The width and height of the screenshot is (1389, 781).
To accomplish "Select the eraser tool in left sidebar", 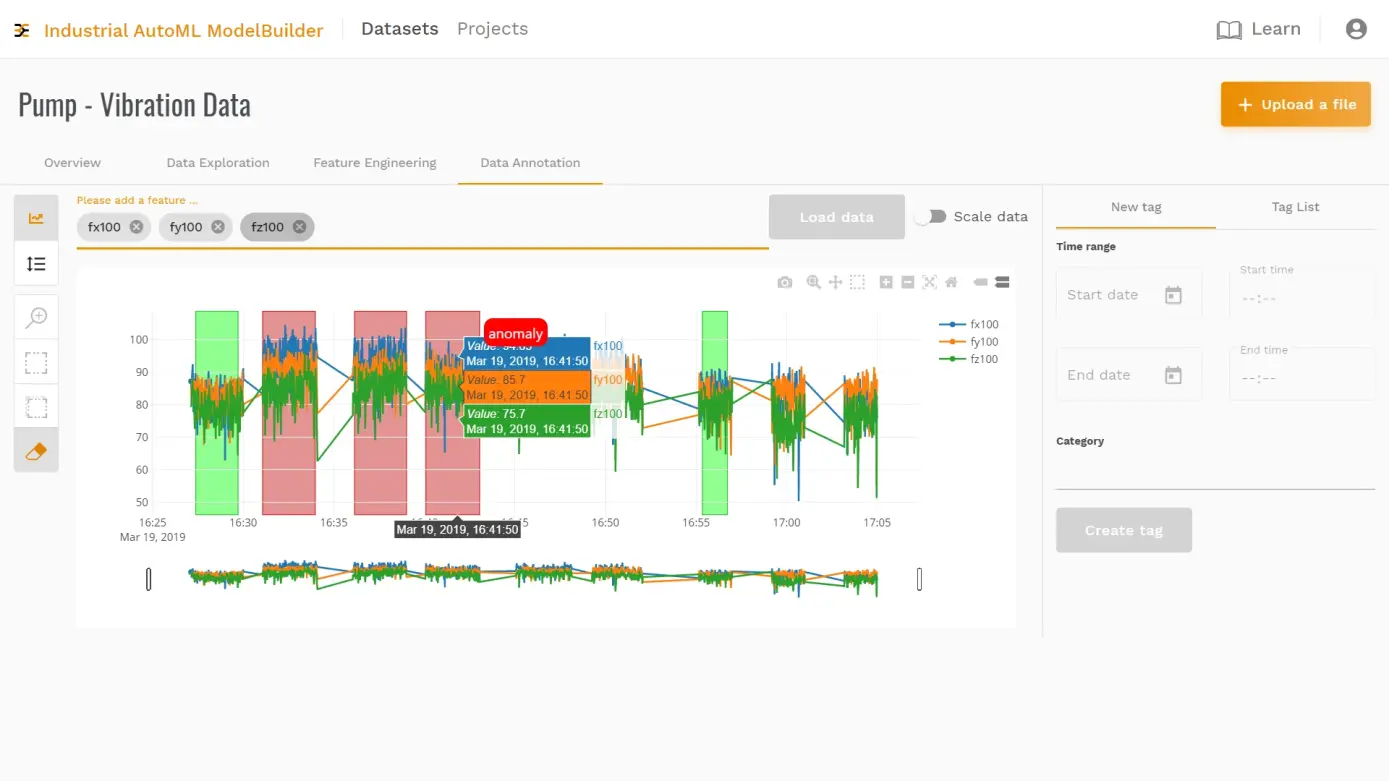I will click(x=36, y=451).
